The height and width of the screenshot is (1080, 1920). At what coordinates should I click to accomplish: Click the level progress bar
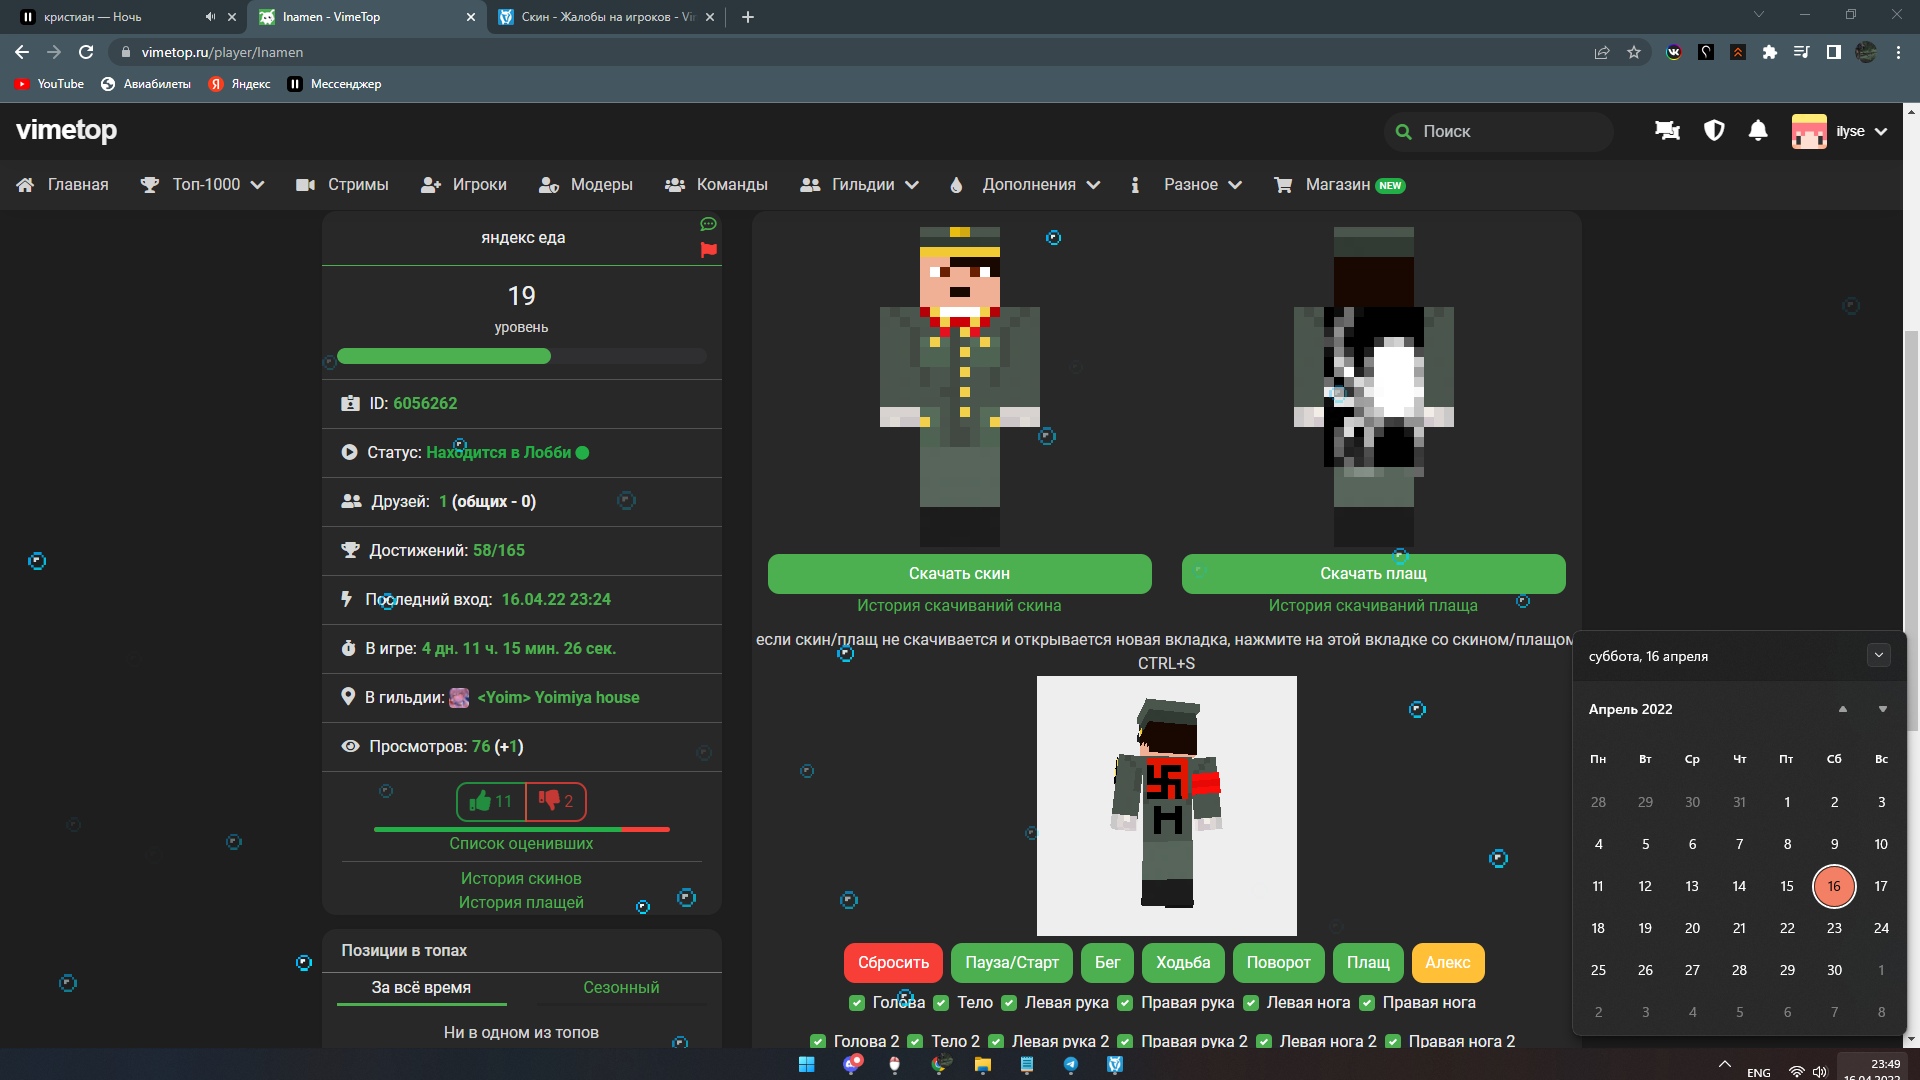pos(521,356)
